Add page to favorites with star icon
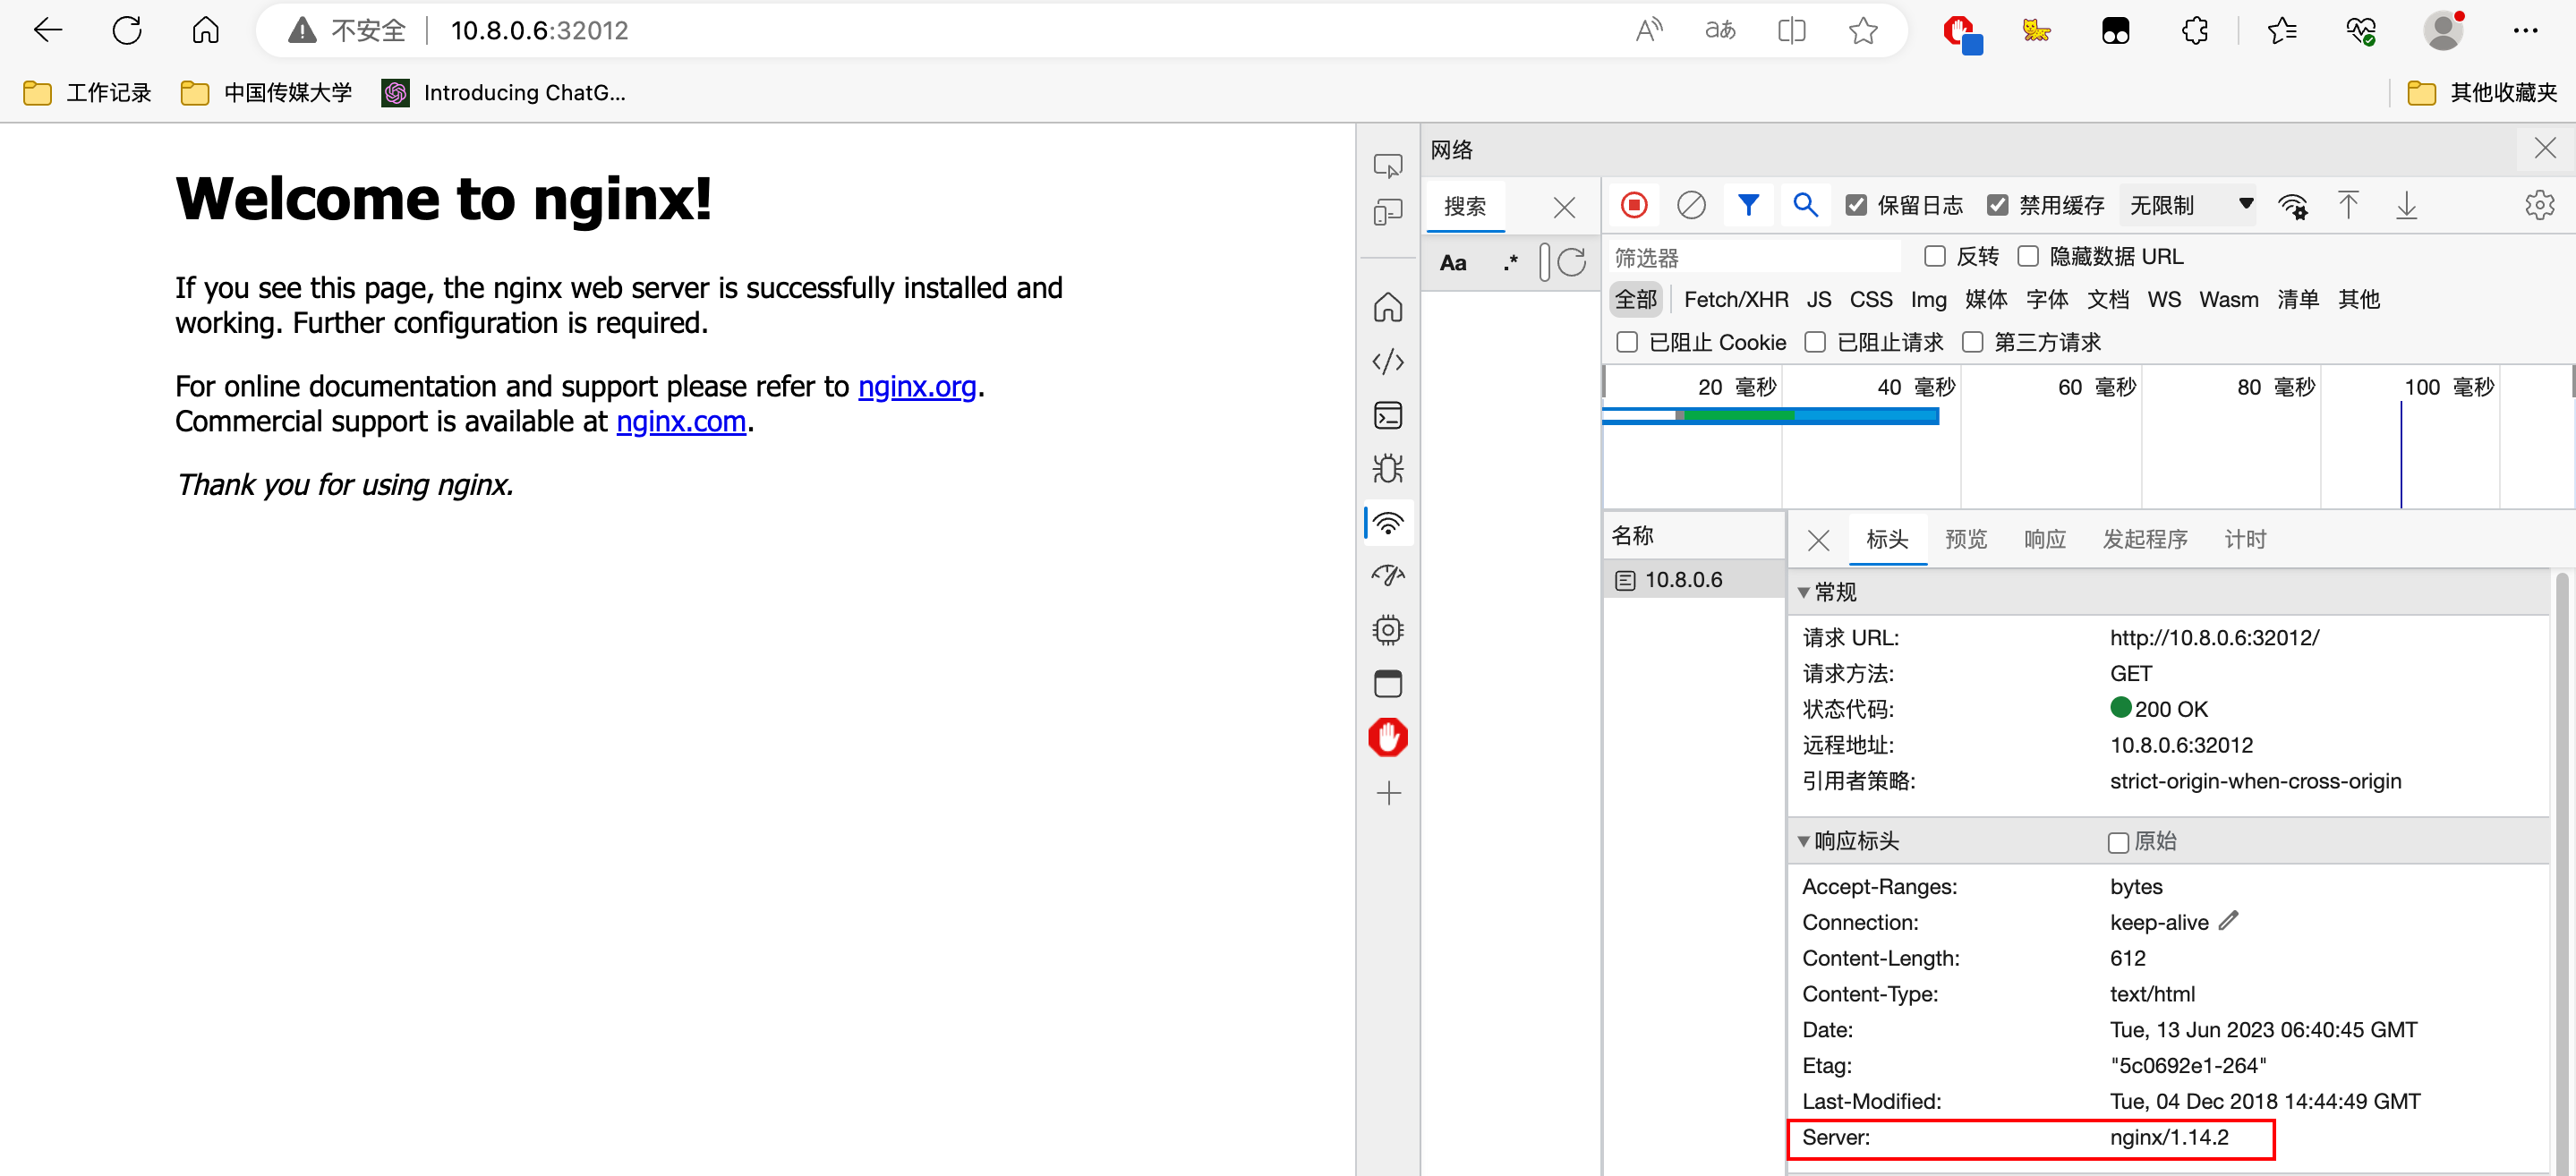The width and height of the screenshot is (2576, 1176). [1863, 30]
